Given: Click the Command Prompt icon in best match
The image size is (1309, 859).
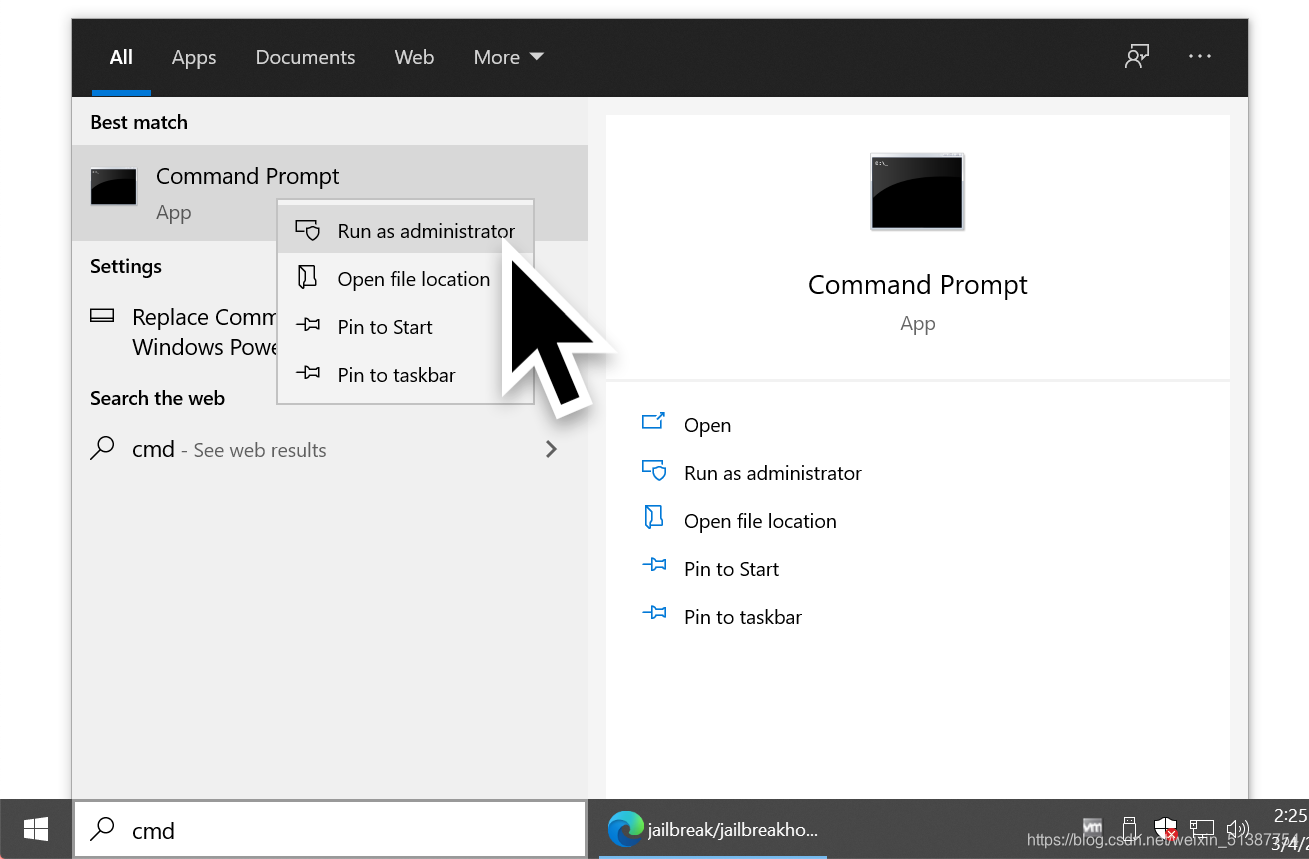Looking at the screenshot, I should pyautogui.click(x=113, y=187).
